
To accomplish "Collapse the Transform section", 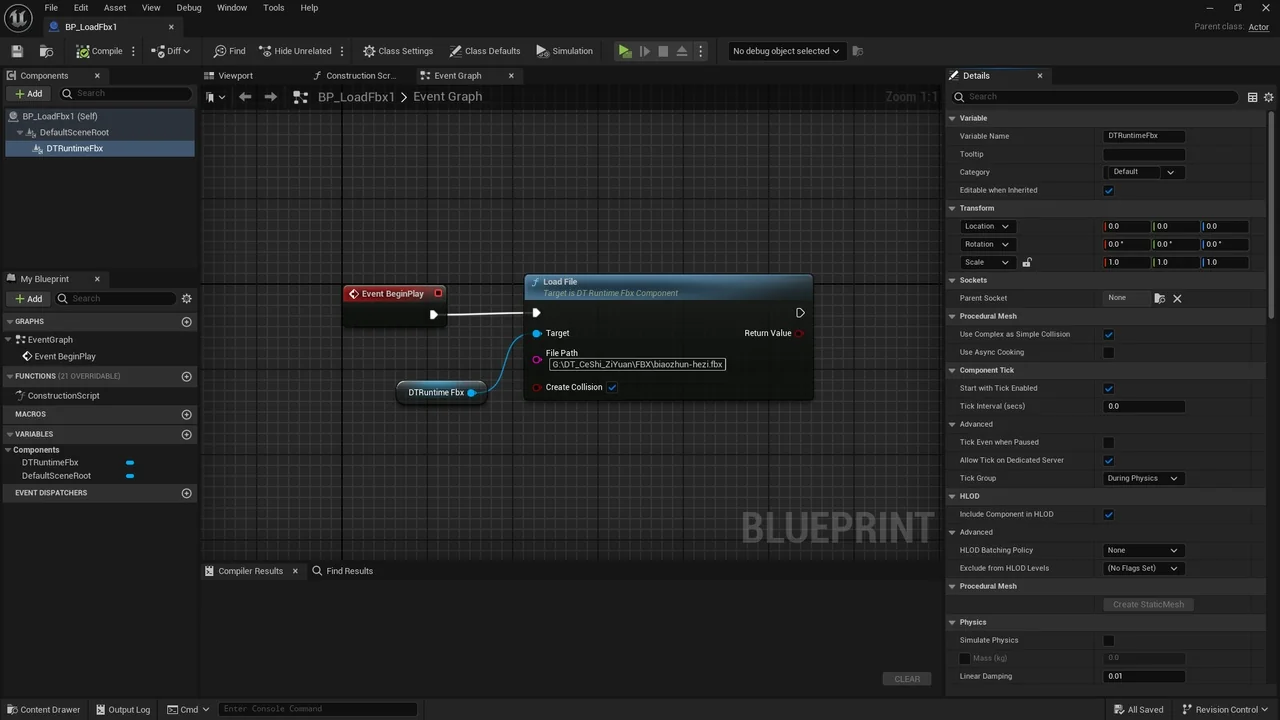I will pos(953,208).
